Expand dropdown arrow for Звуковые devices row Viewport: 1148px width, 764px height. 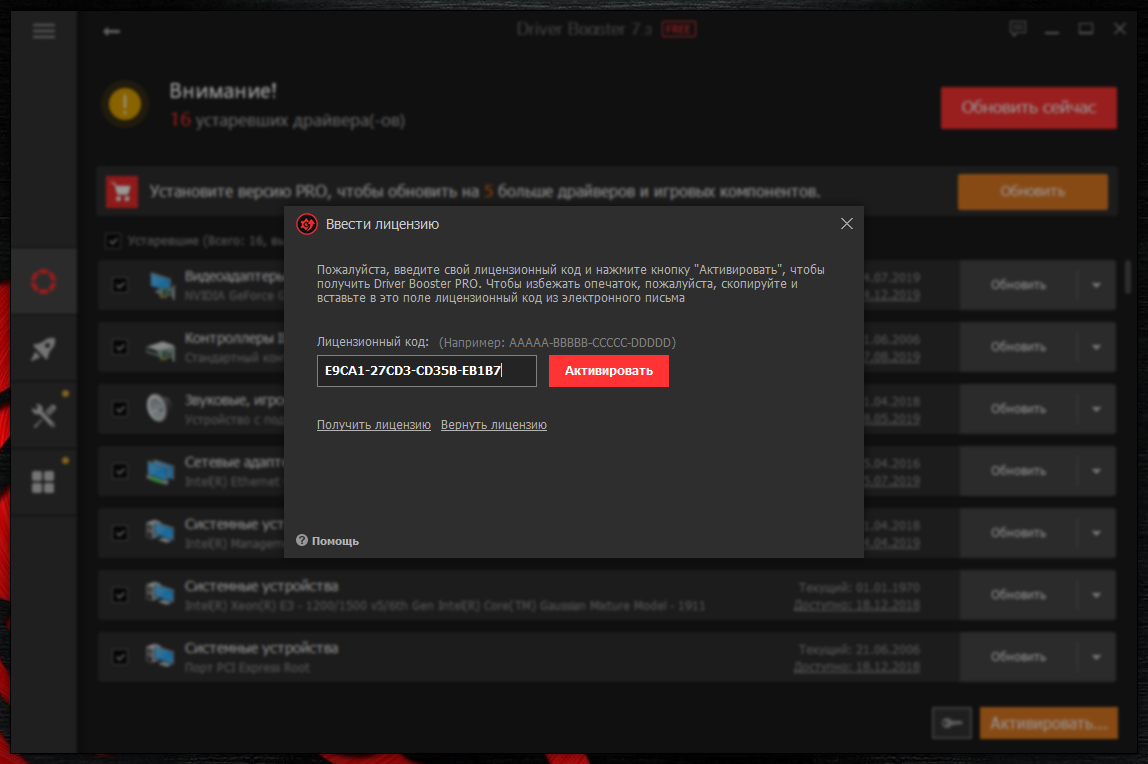pyautogui.click(x=1096, y=409)
